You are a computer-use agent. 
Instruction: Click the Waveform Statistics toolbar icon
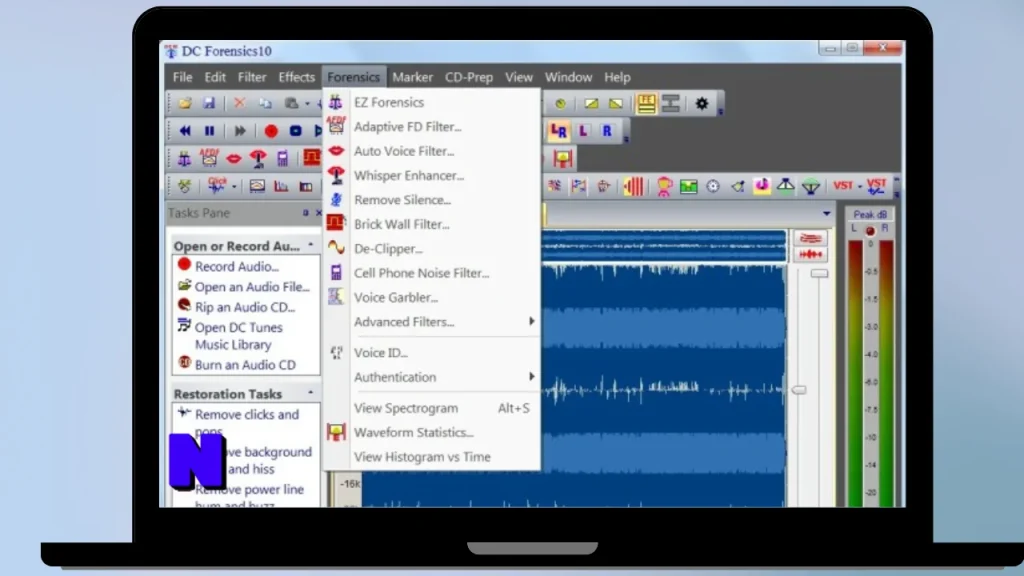pos(562,158)
